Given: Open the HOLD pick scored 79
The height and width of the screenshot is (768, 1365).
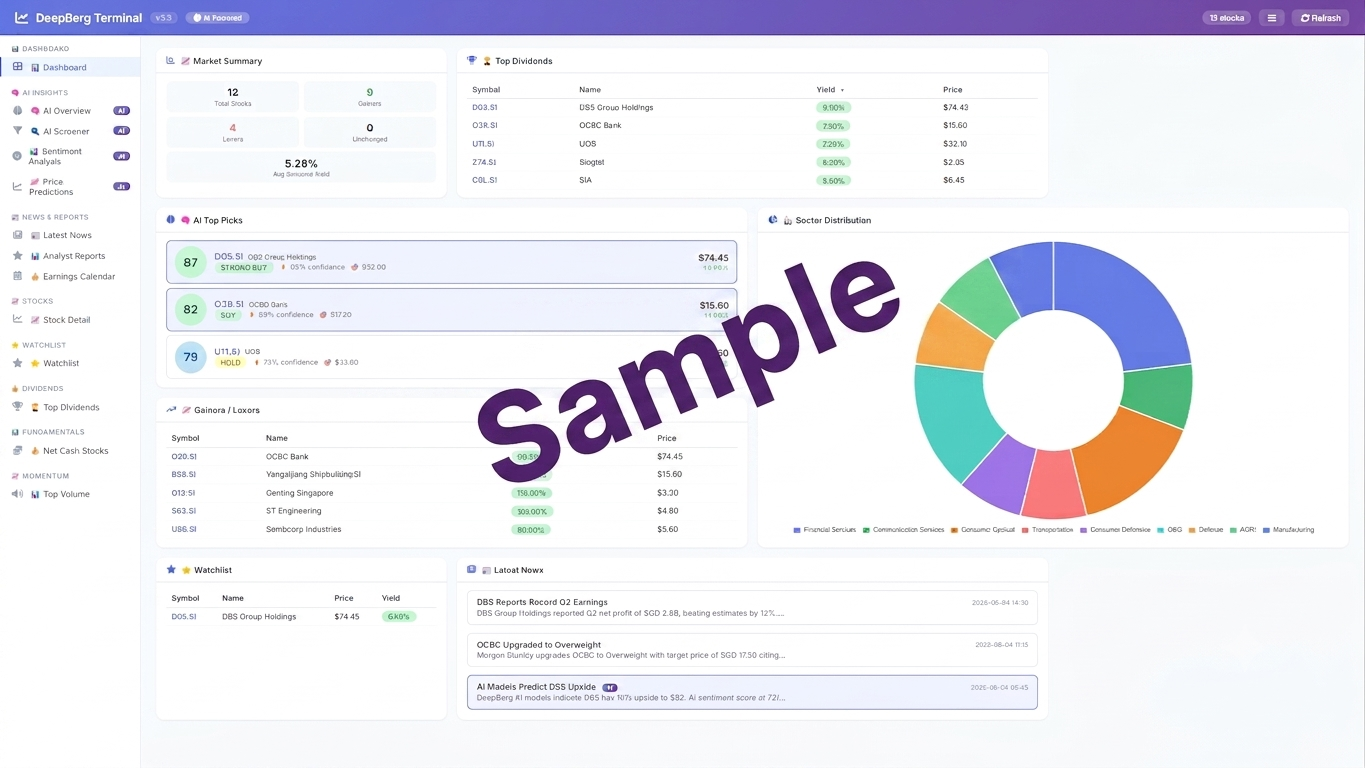Looking at the screenshot, I should point(451,357).
